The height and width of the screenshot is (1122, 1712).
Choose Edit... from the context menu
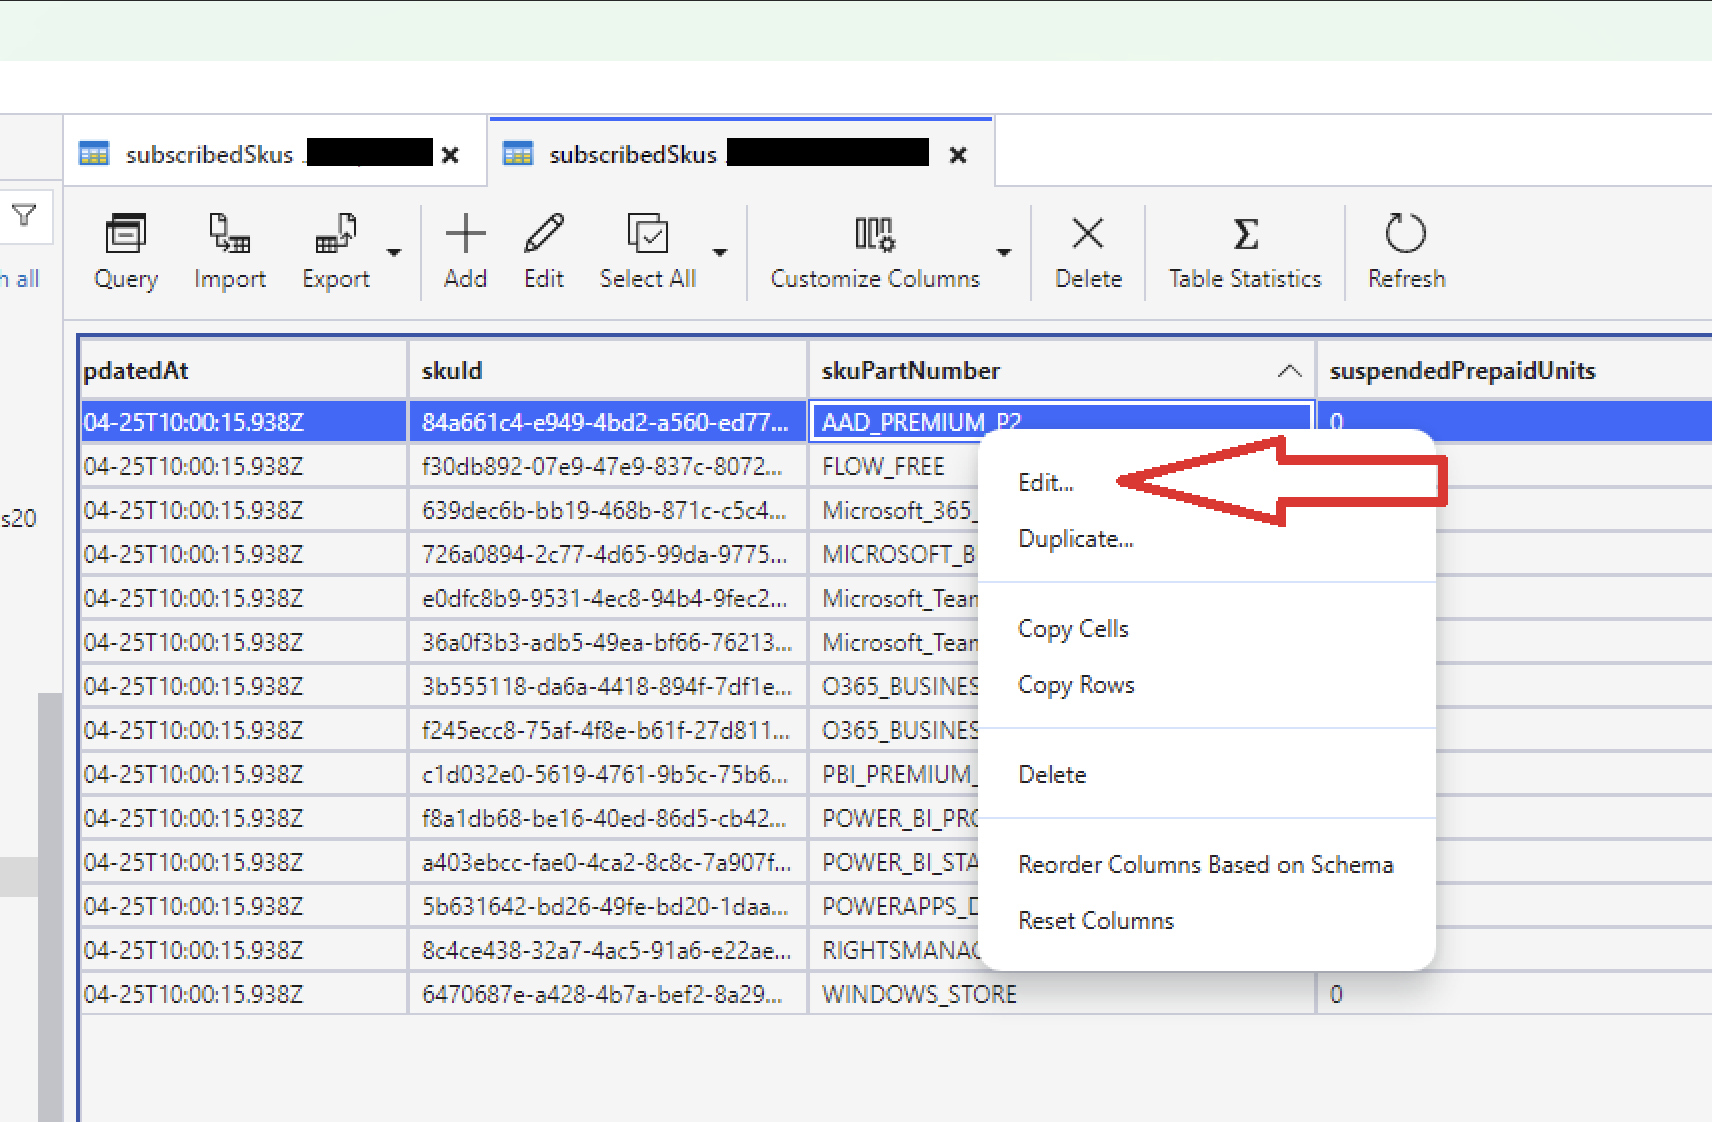pyautogui.click(x=1046, y=483)
